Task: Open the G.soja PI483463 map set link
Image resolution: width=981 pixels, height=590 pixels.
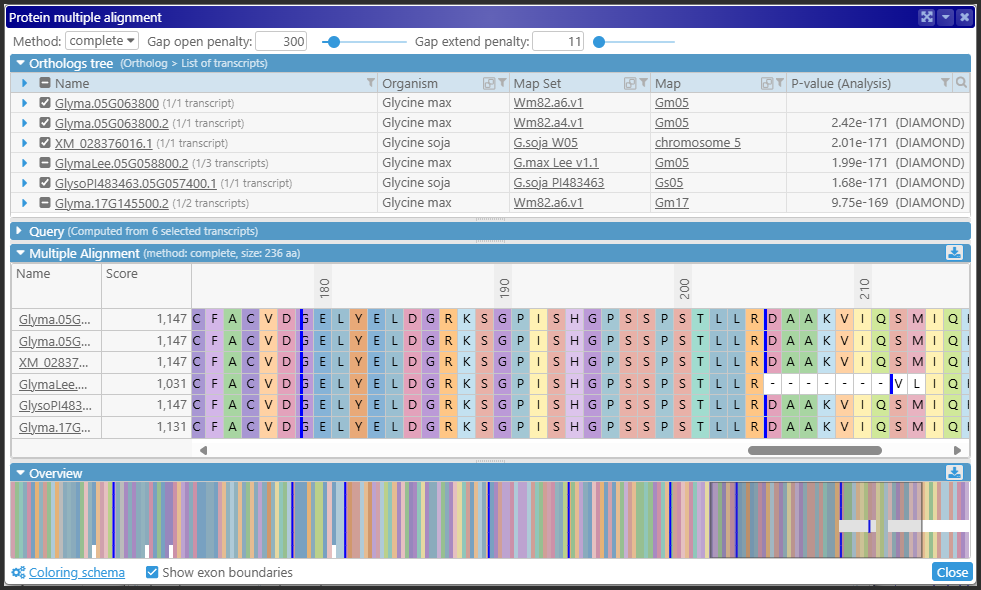Action: [x=559, y=183]
